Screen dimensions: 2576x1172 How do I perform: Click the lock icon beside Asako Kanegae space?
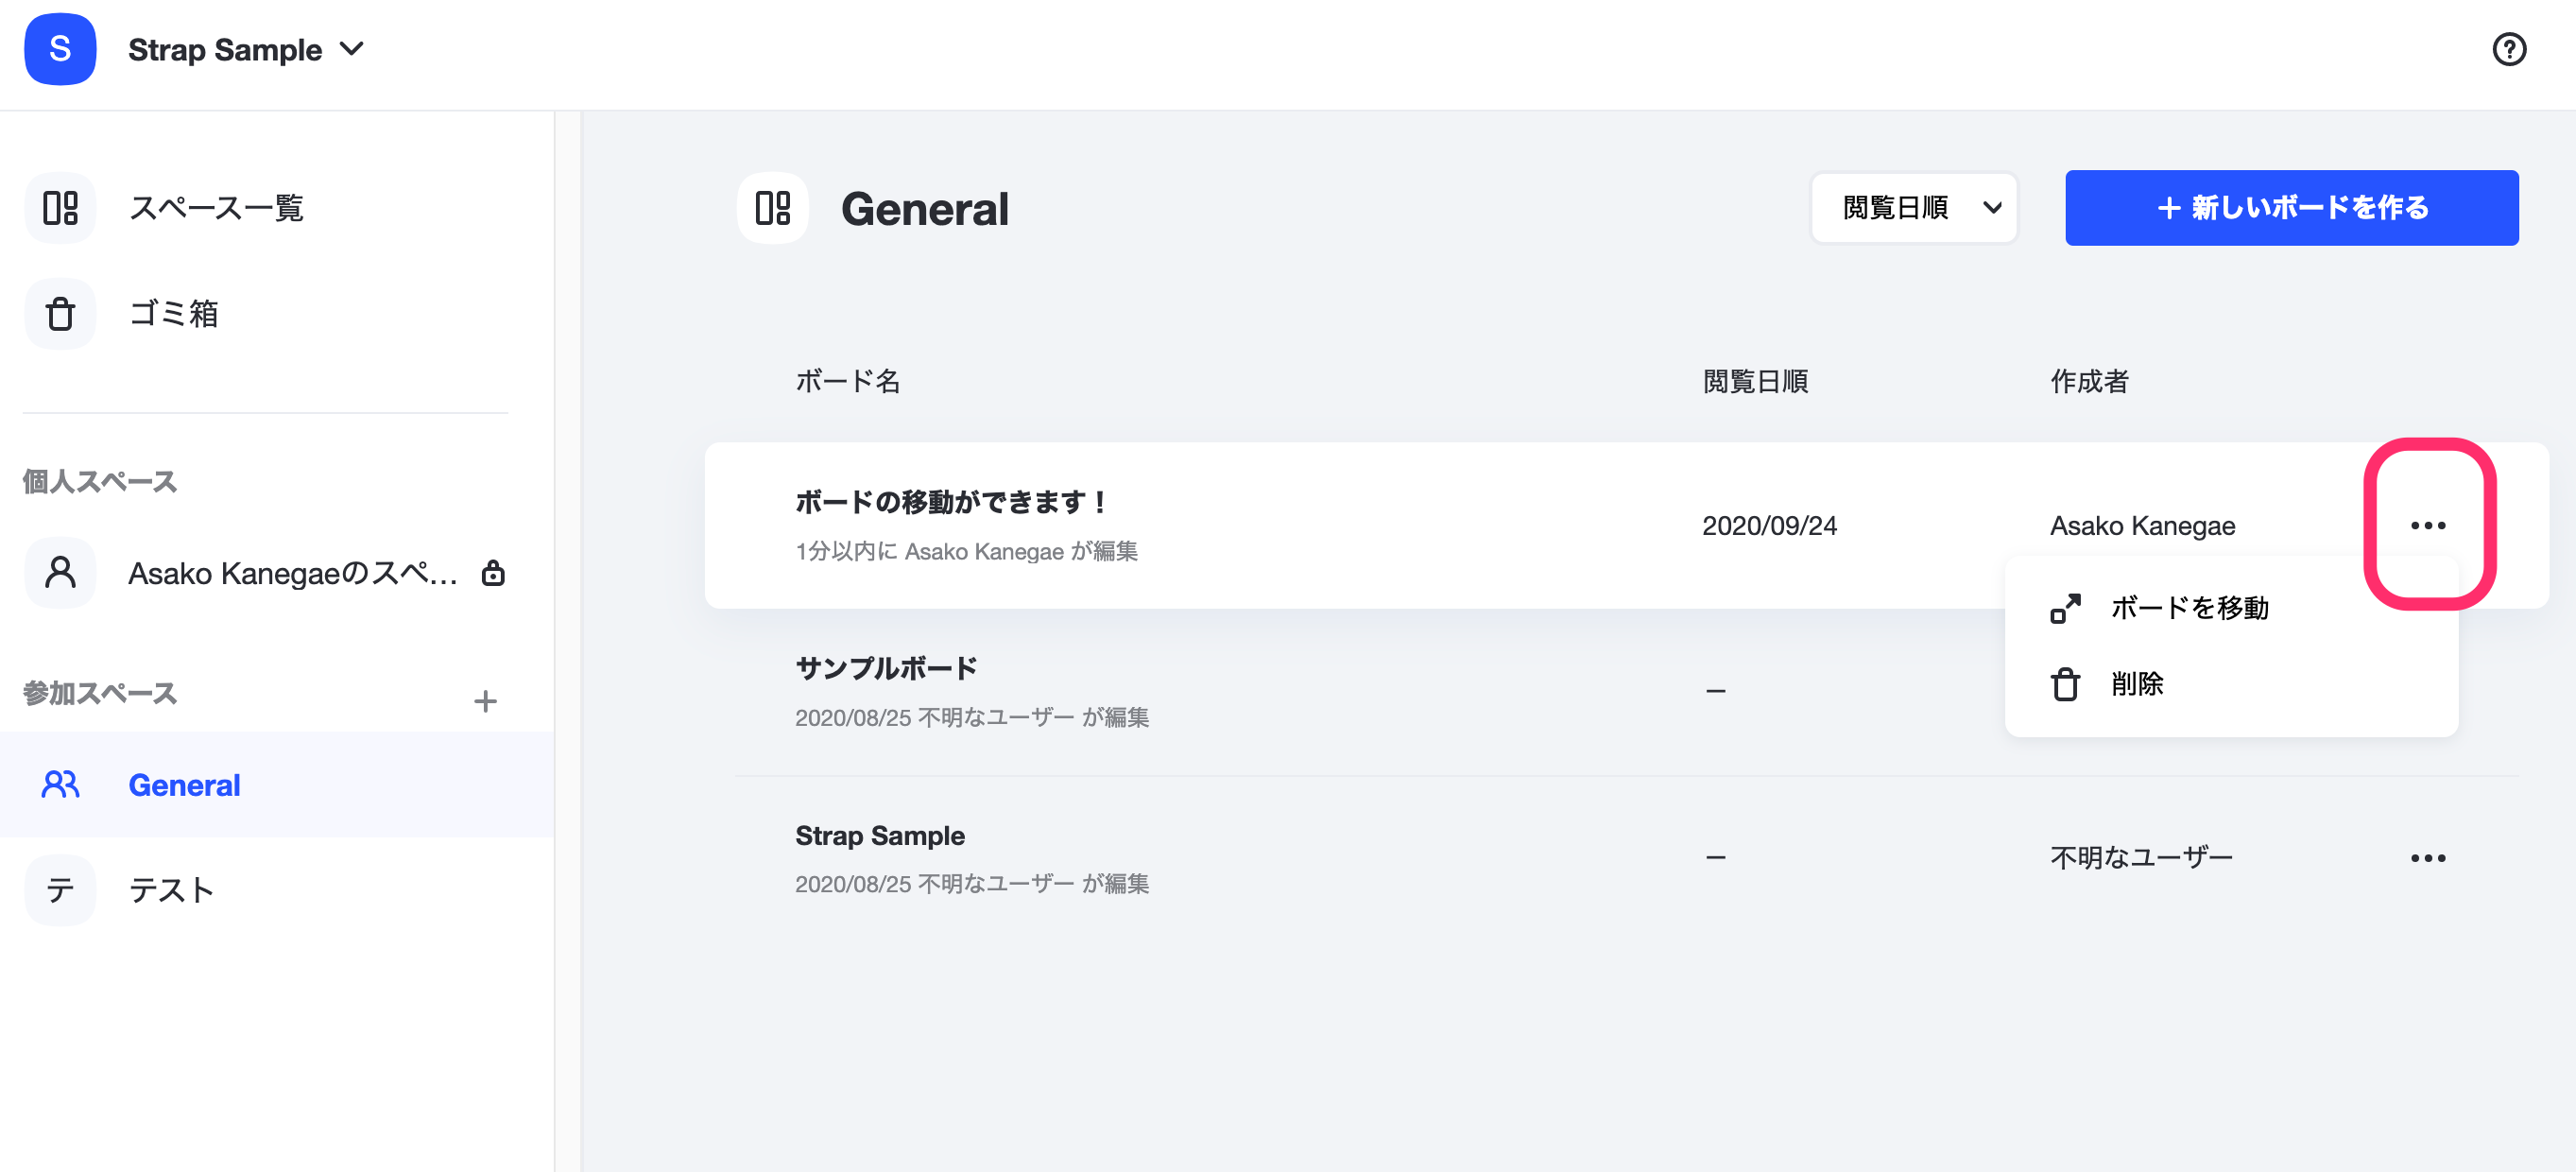click(x=493, y=573)
